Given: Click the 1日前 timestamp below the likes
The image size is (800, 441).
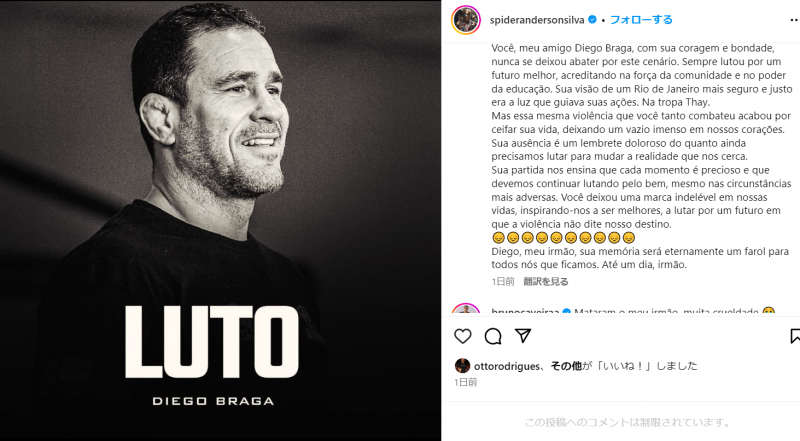Looking at the screenshot, I should pyautogui.click(x=466, y=382).
